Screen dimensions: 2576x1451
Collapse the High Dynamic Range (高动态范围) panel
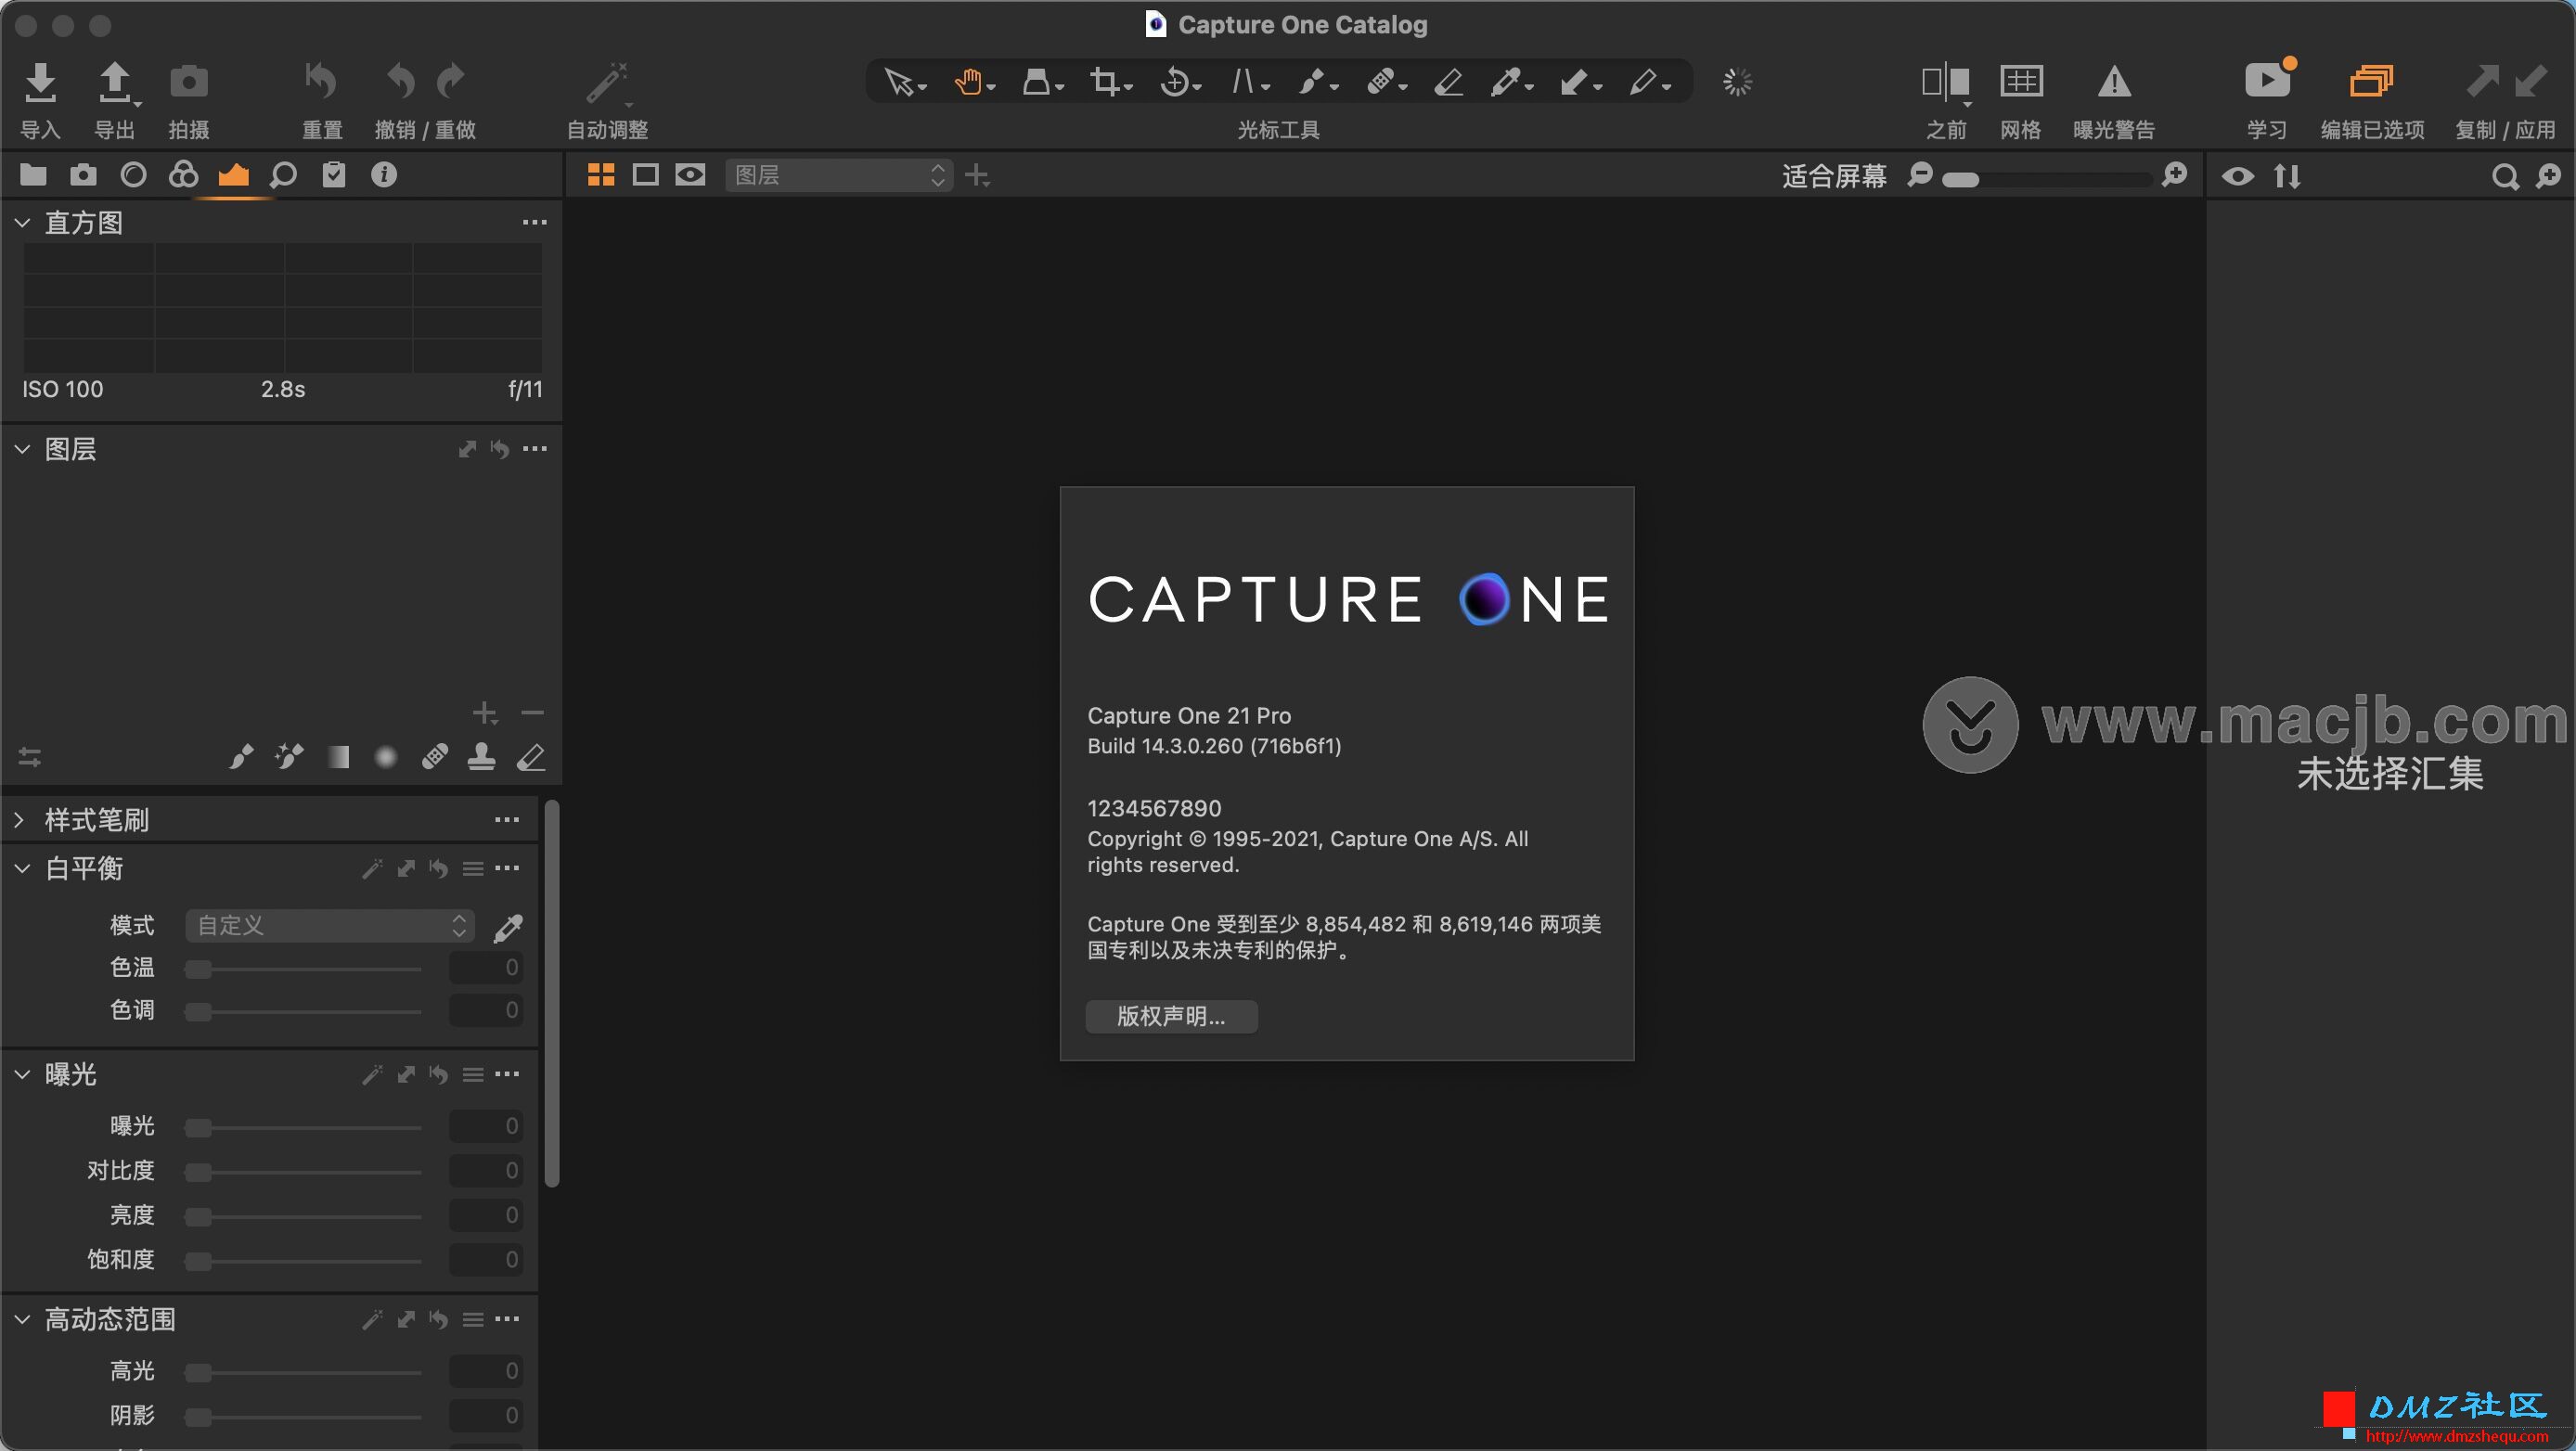pyautogui.click(x=22, y=1319)
